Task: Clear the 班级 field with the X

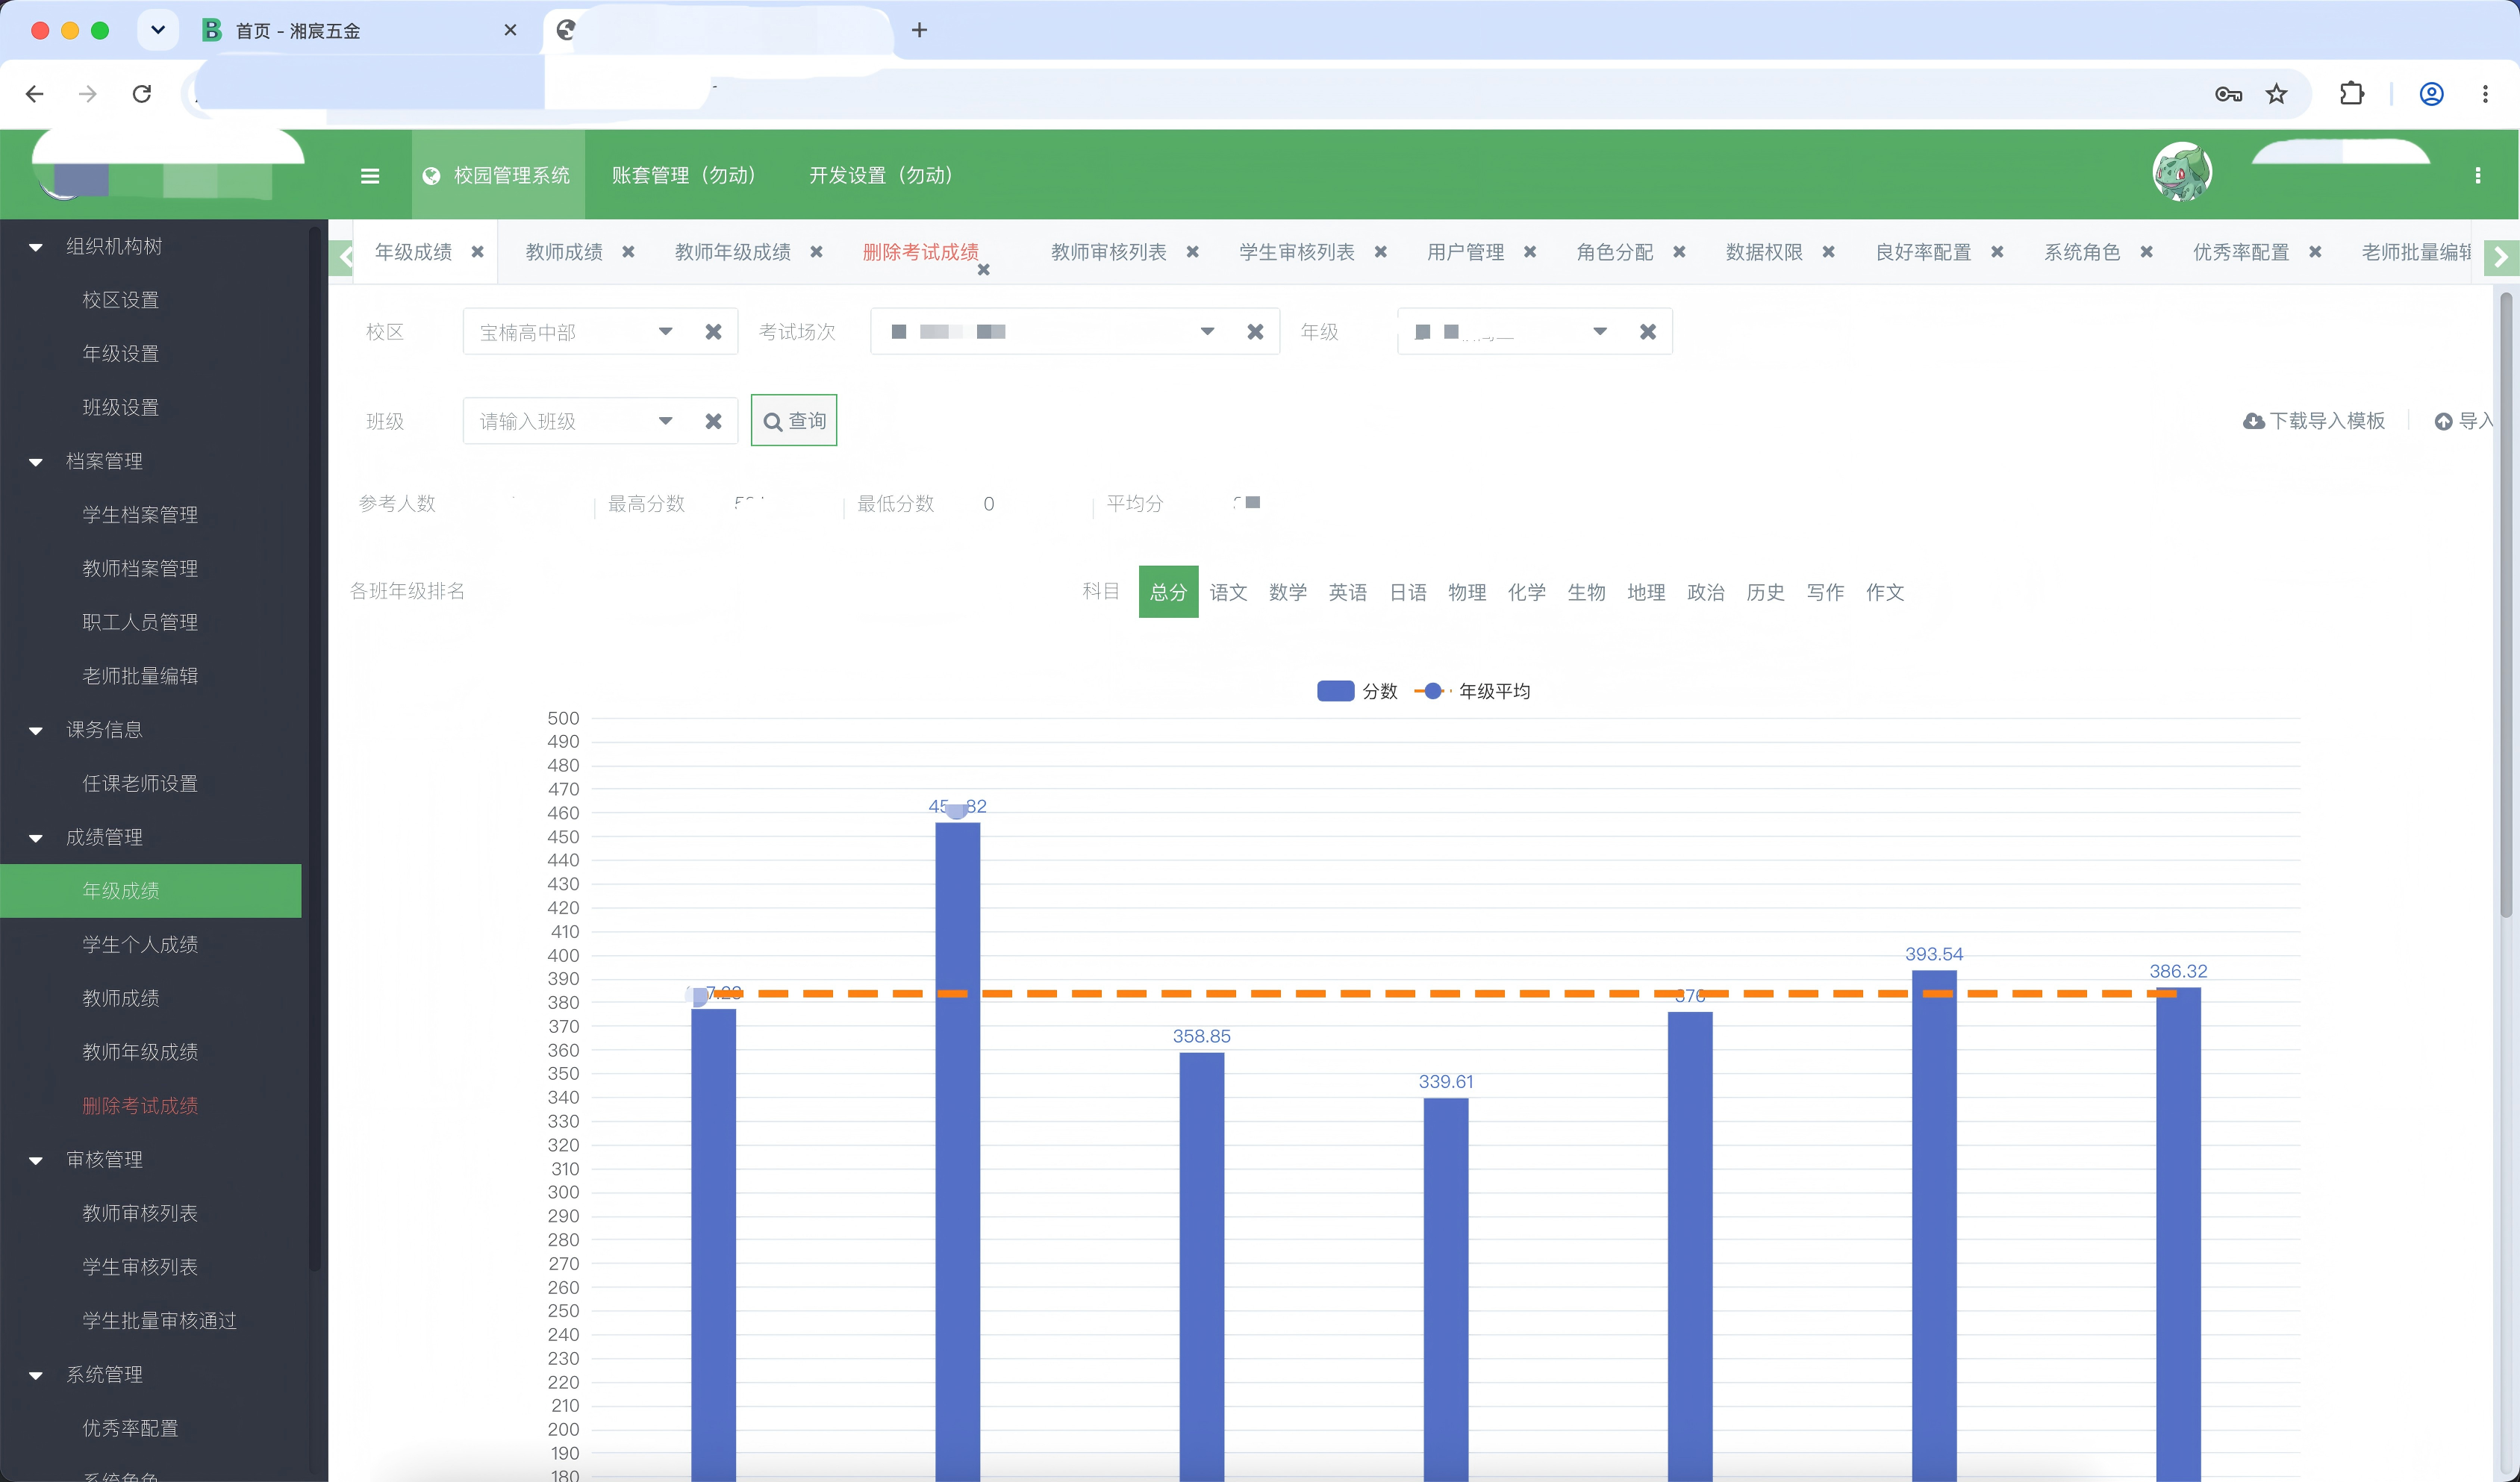Action: pos(713,421)
